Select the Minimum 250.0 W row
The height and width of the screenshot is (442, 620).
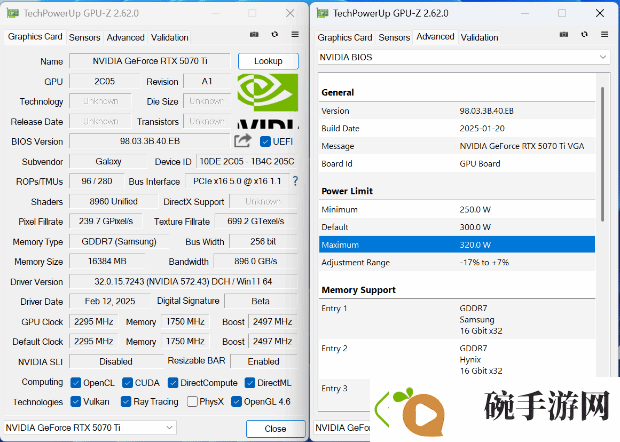tap(457, 210)
